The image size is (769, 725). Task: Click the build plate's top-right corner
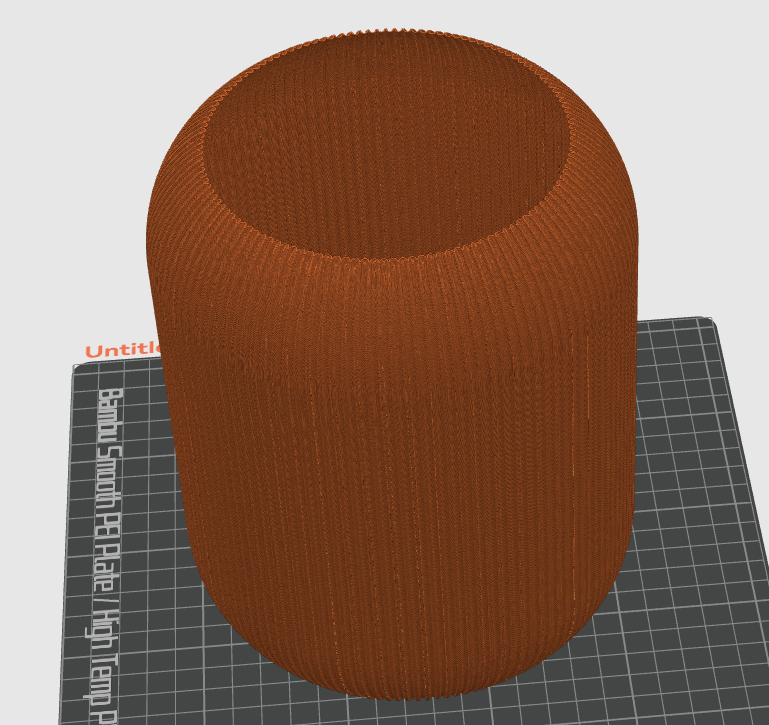pyautogui.click(x=712, y=322)
